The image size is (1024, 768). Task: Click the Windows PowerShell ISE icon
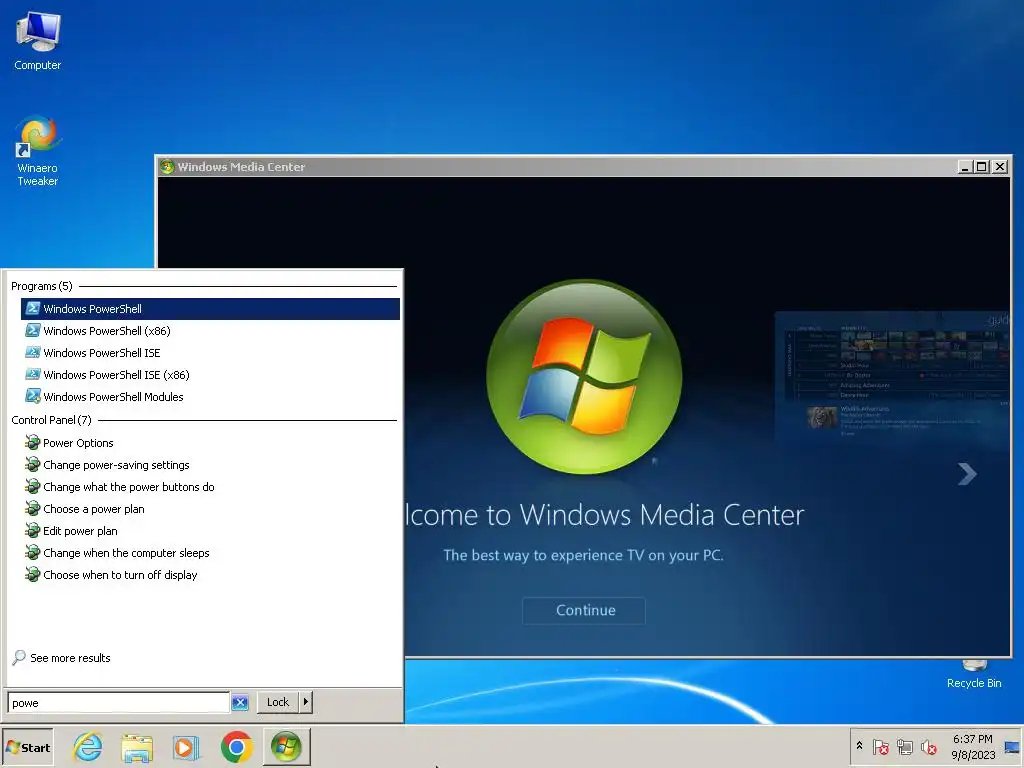click(x=33, y=353)
